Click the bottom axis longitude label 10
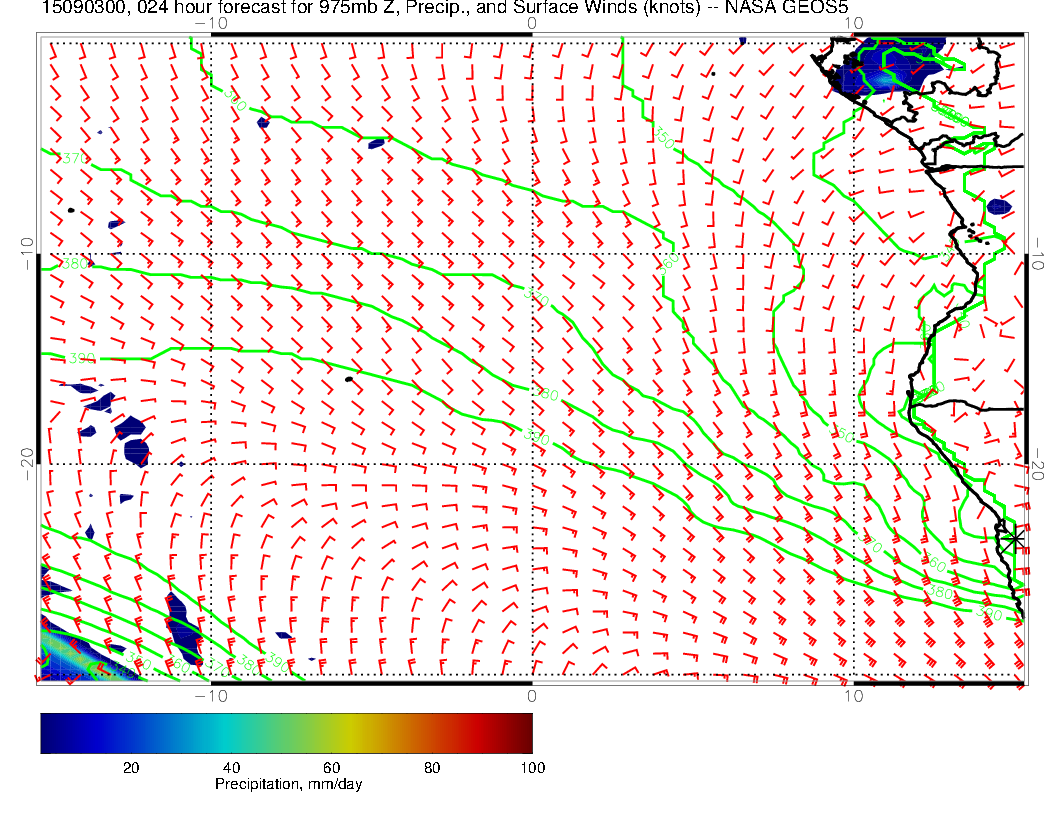 [853, 696]
